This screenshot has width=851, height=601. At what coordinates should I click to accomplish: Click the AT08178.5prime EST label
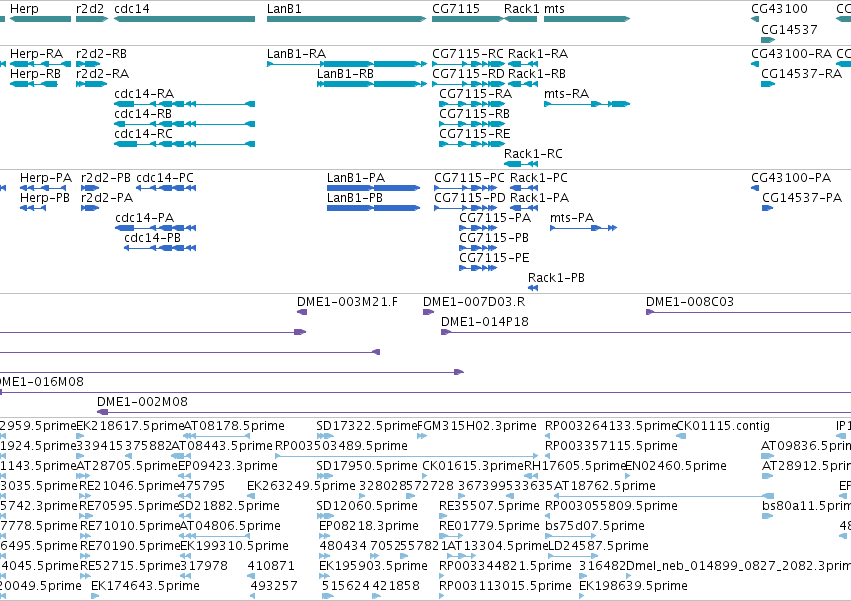pyautogui.click(x=234, y=426)
